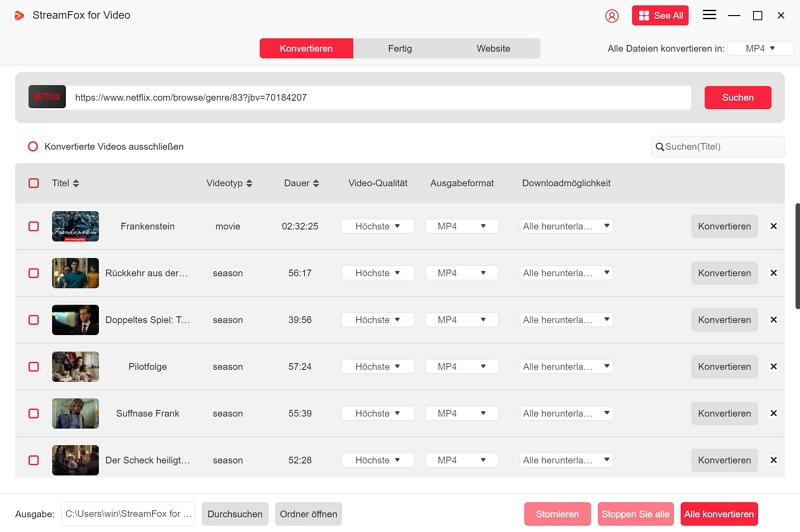800x532 pixels.
Task: Click the Netflix URL input field
Action: tap(380, 98)
